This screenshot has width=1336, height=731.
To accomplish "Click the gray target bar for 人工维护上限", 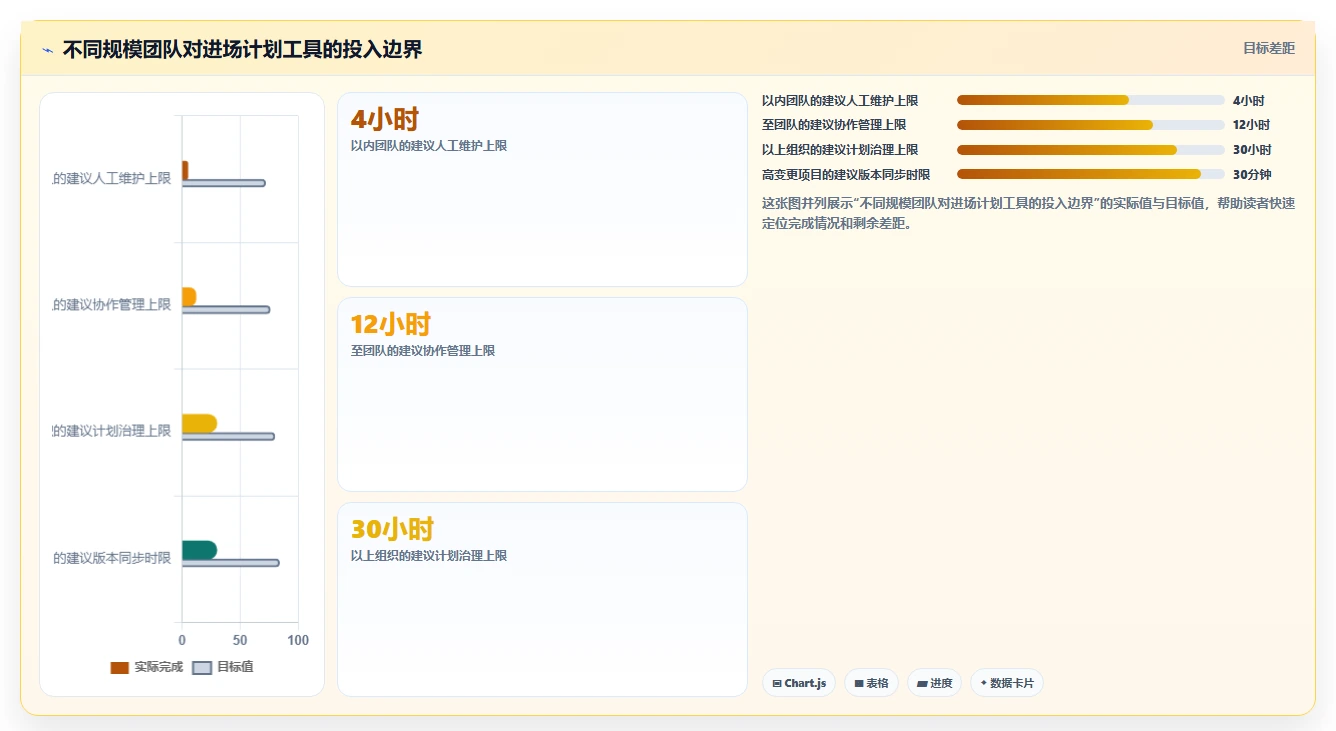I will point(223,183).
